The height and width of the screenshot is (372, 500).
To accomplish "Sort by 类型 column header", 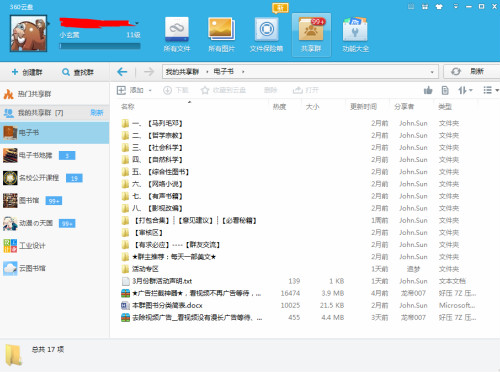I will pos(445,107).
